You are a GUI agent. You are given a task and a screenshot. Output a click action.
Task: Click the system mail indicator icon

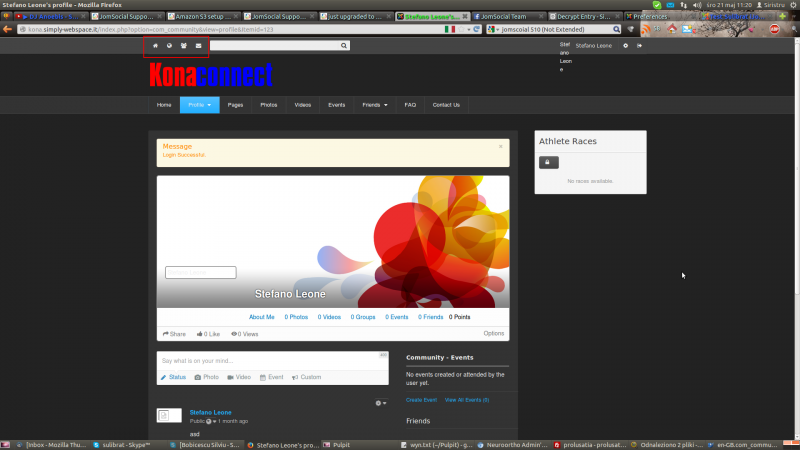[x=670, y=5]
